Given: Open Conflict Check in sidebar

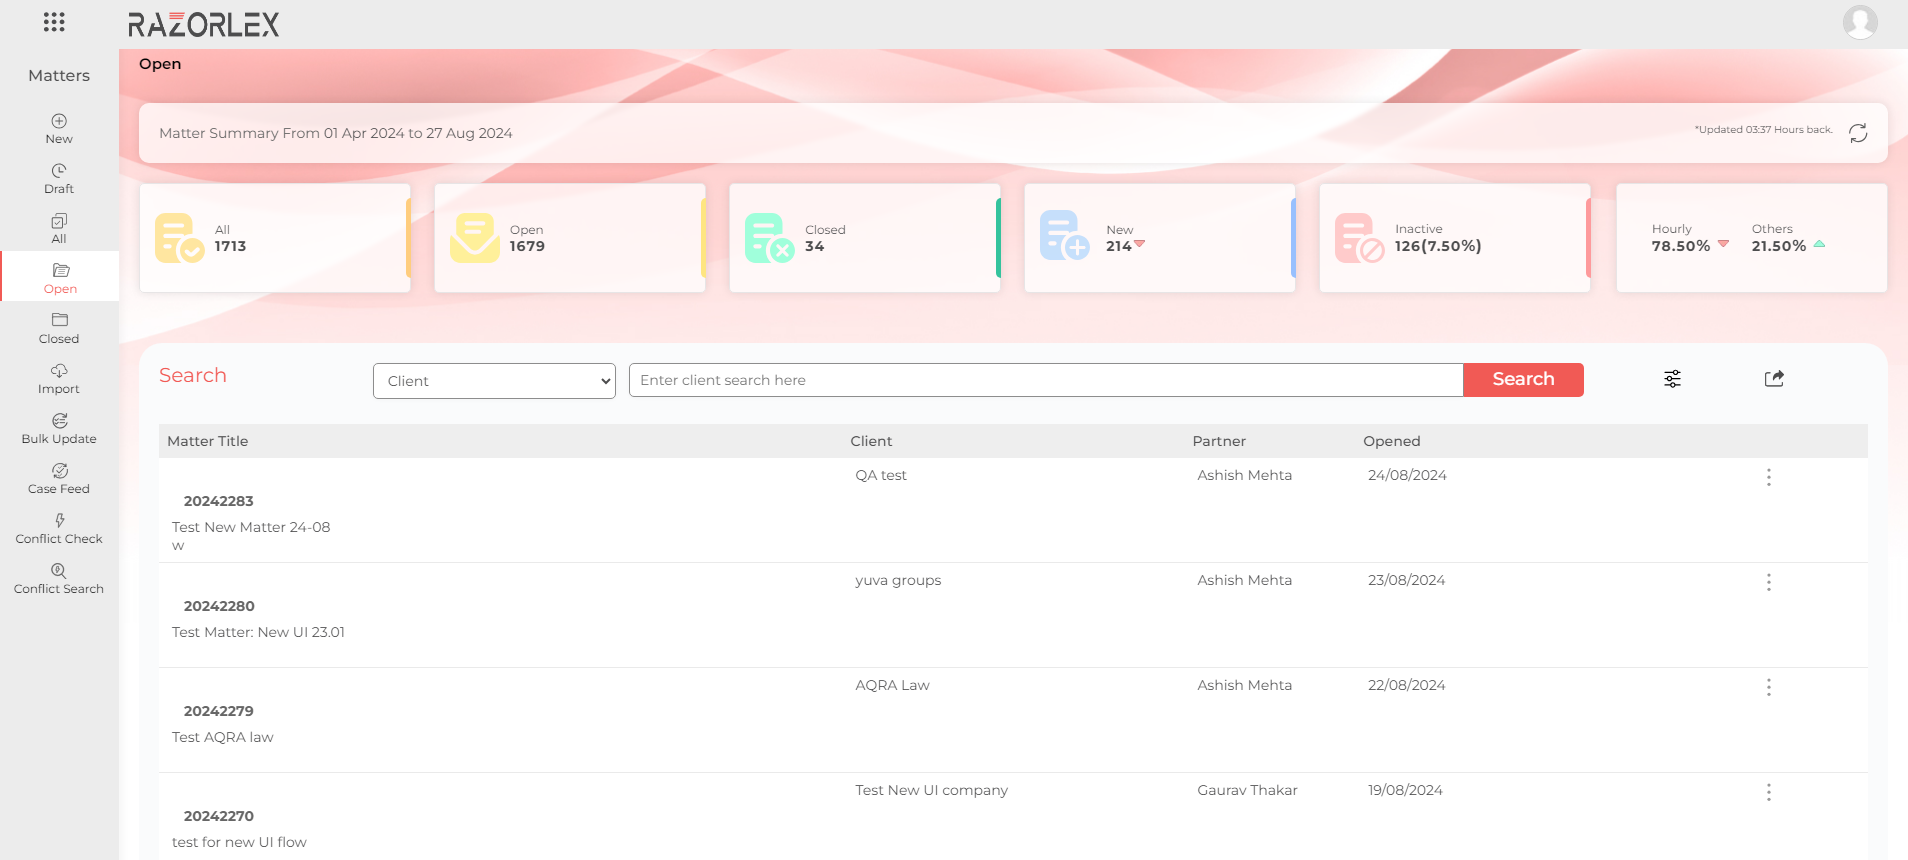Looking at the screenshot, I should (59, 529).
